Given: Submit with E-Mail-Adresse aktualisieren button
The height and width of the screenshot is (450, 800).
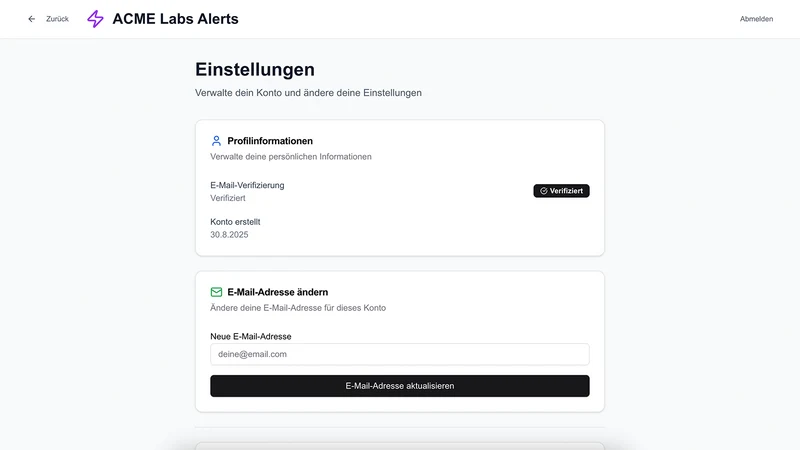Looking at the screenshot, I should point(399,386).
